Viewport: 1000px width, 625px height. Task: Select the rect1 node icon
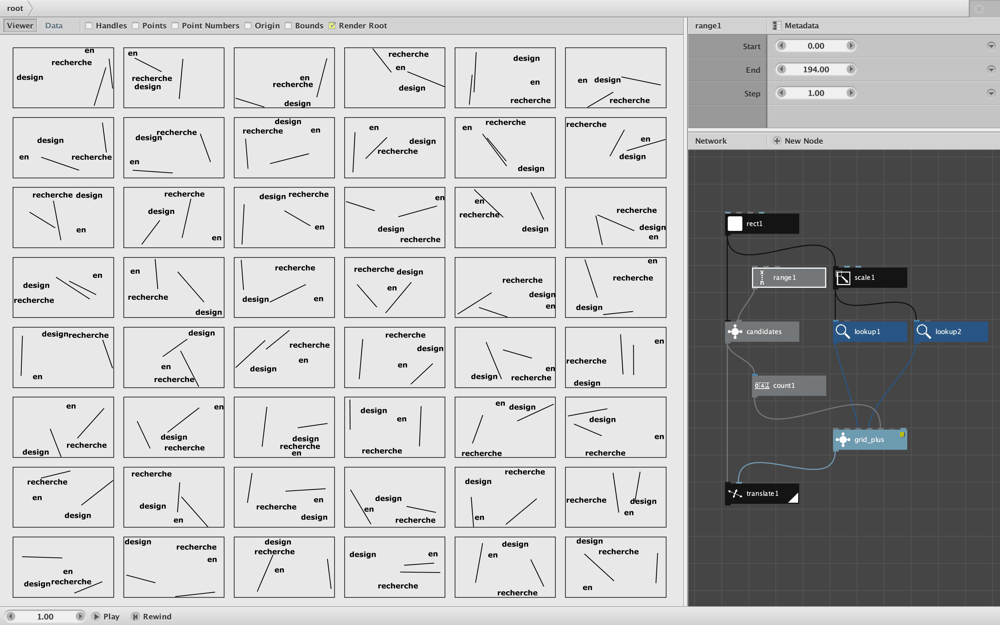pyautogui.click(x=735, y=223)
